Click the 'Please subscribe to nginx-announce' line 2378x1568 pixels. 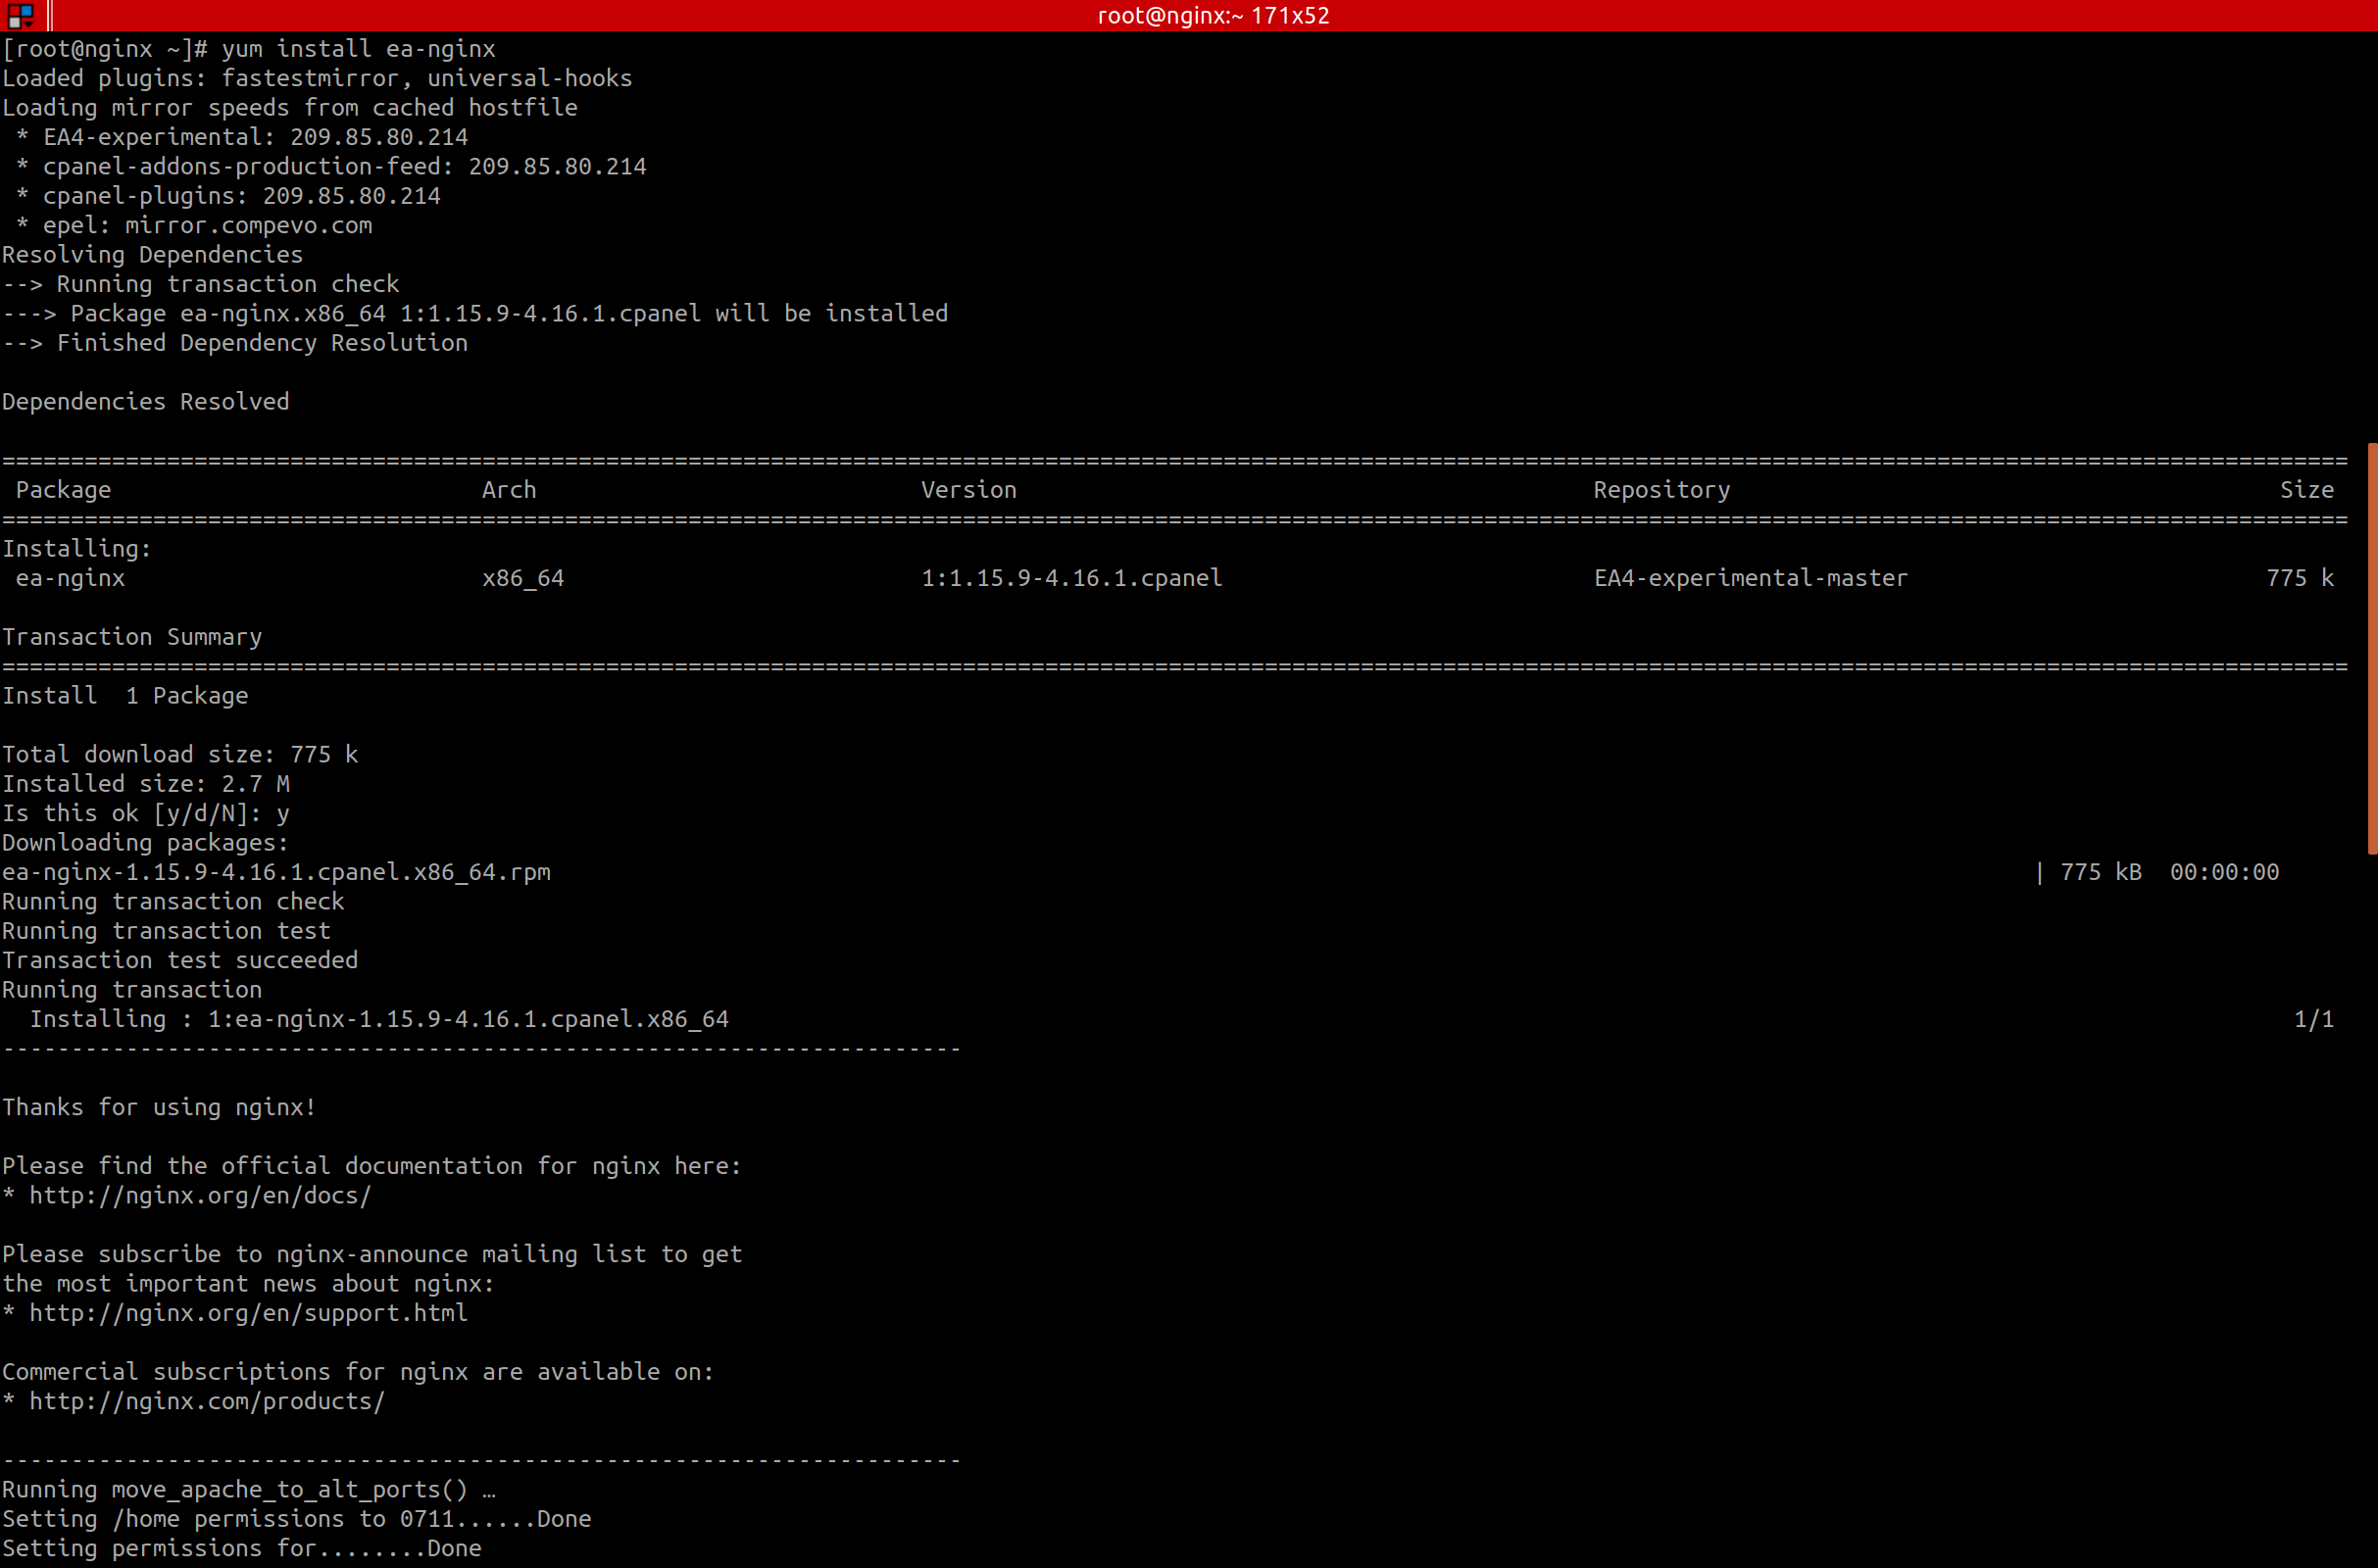[372, 1254]
